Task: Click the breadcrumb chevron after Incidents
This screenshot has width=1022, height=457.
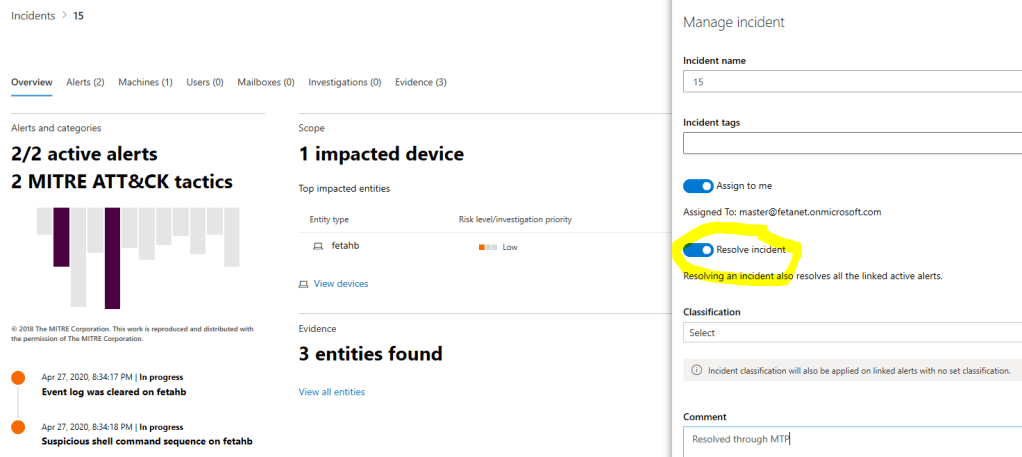Action: click(65, 16)
